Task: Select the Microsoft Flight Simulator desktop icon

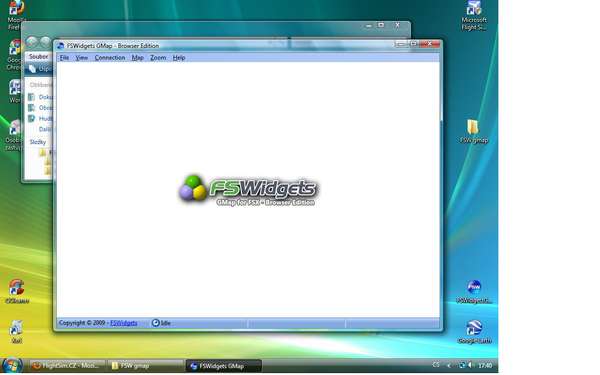Action: 474,15
